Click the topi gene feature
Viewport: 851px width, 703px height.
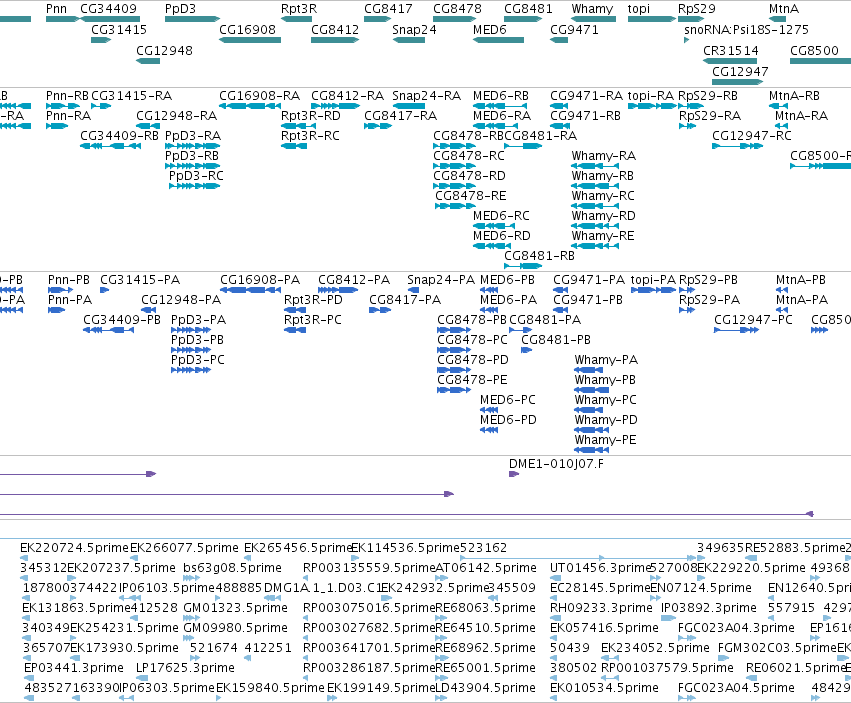(652, 19)
